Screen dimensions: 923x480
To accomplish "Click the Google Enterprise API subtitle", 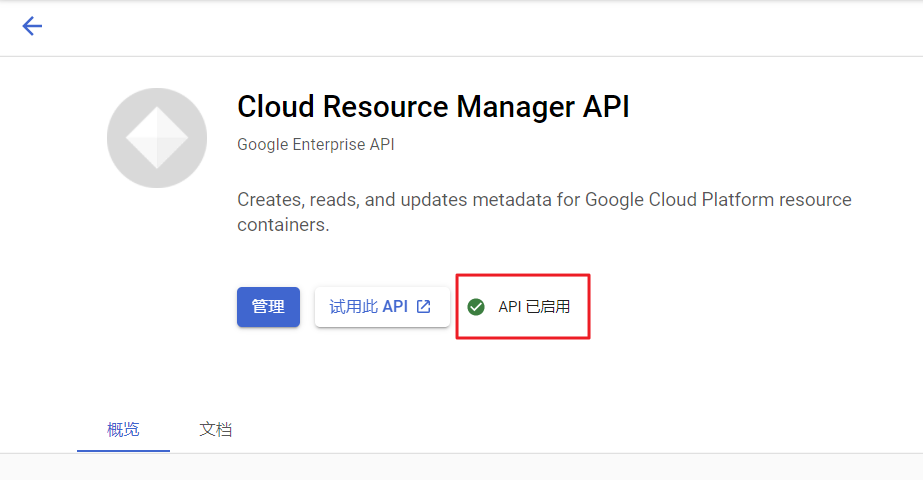I will pos(316,145).
